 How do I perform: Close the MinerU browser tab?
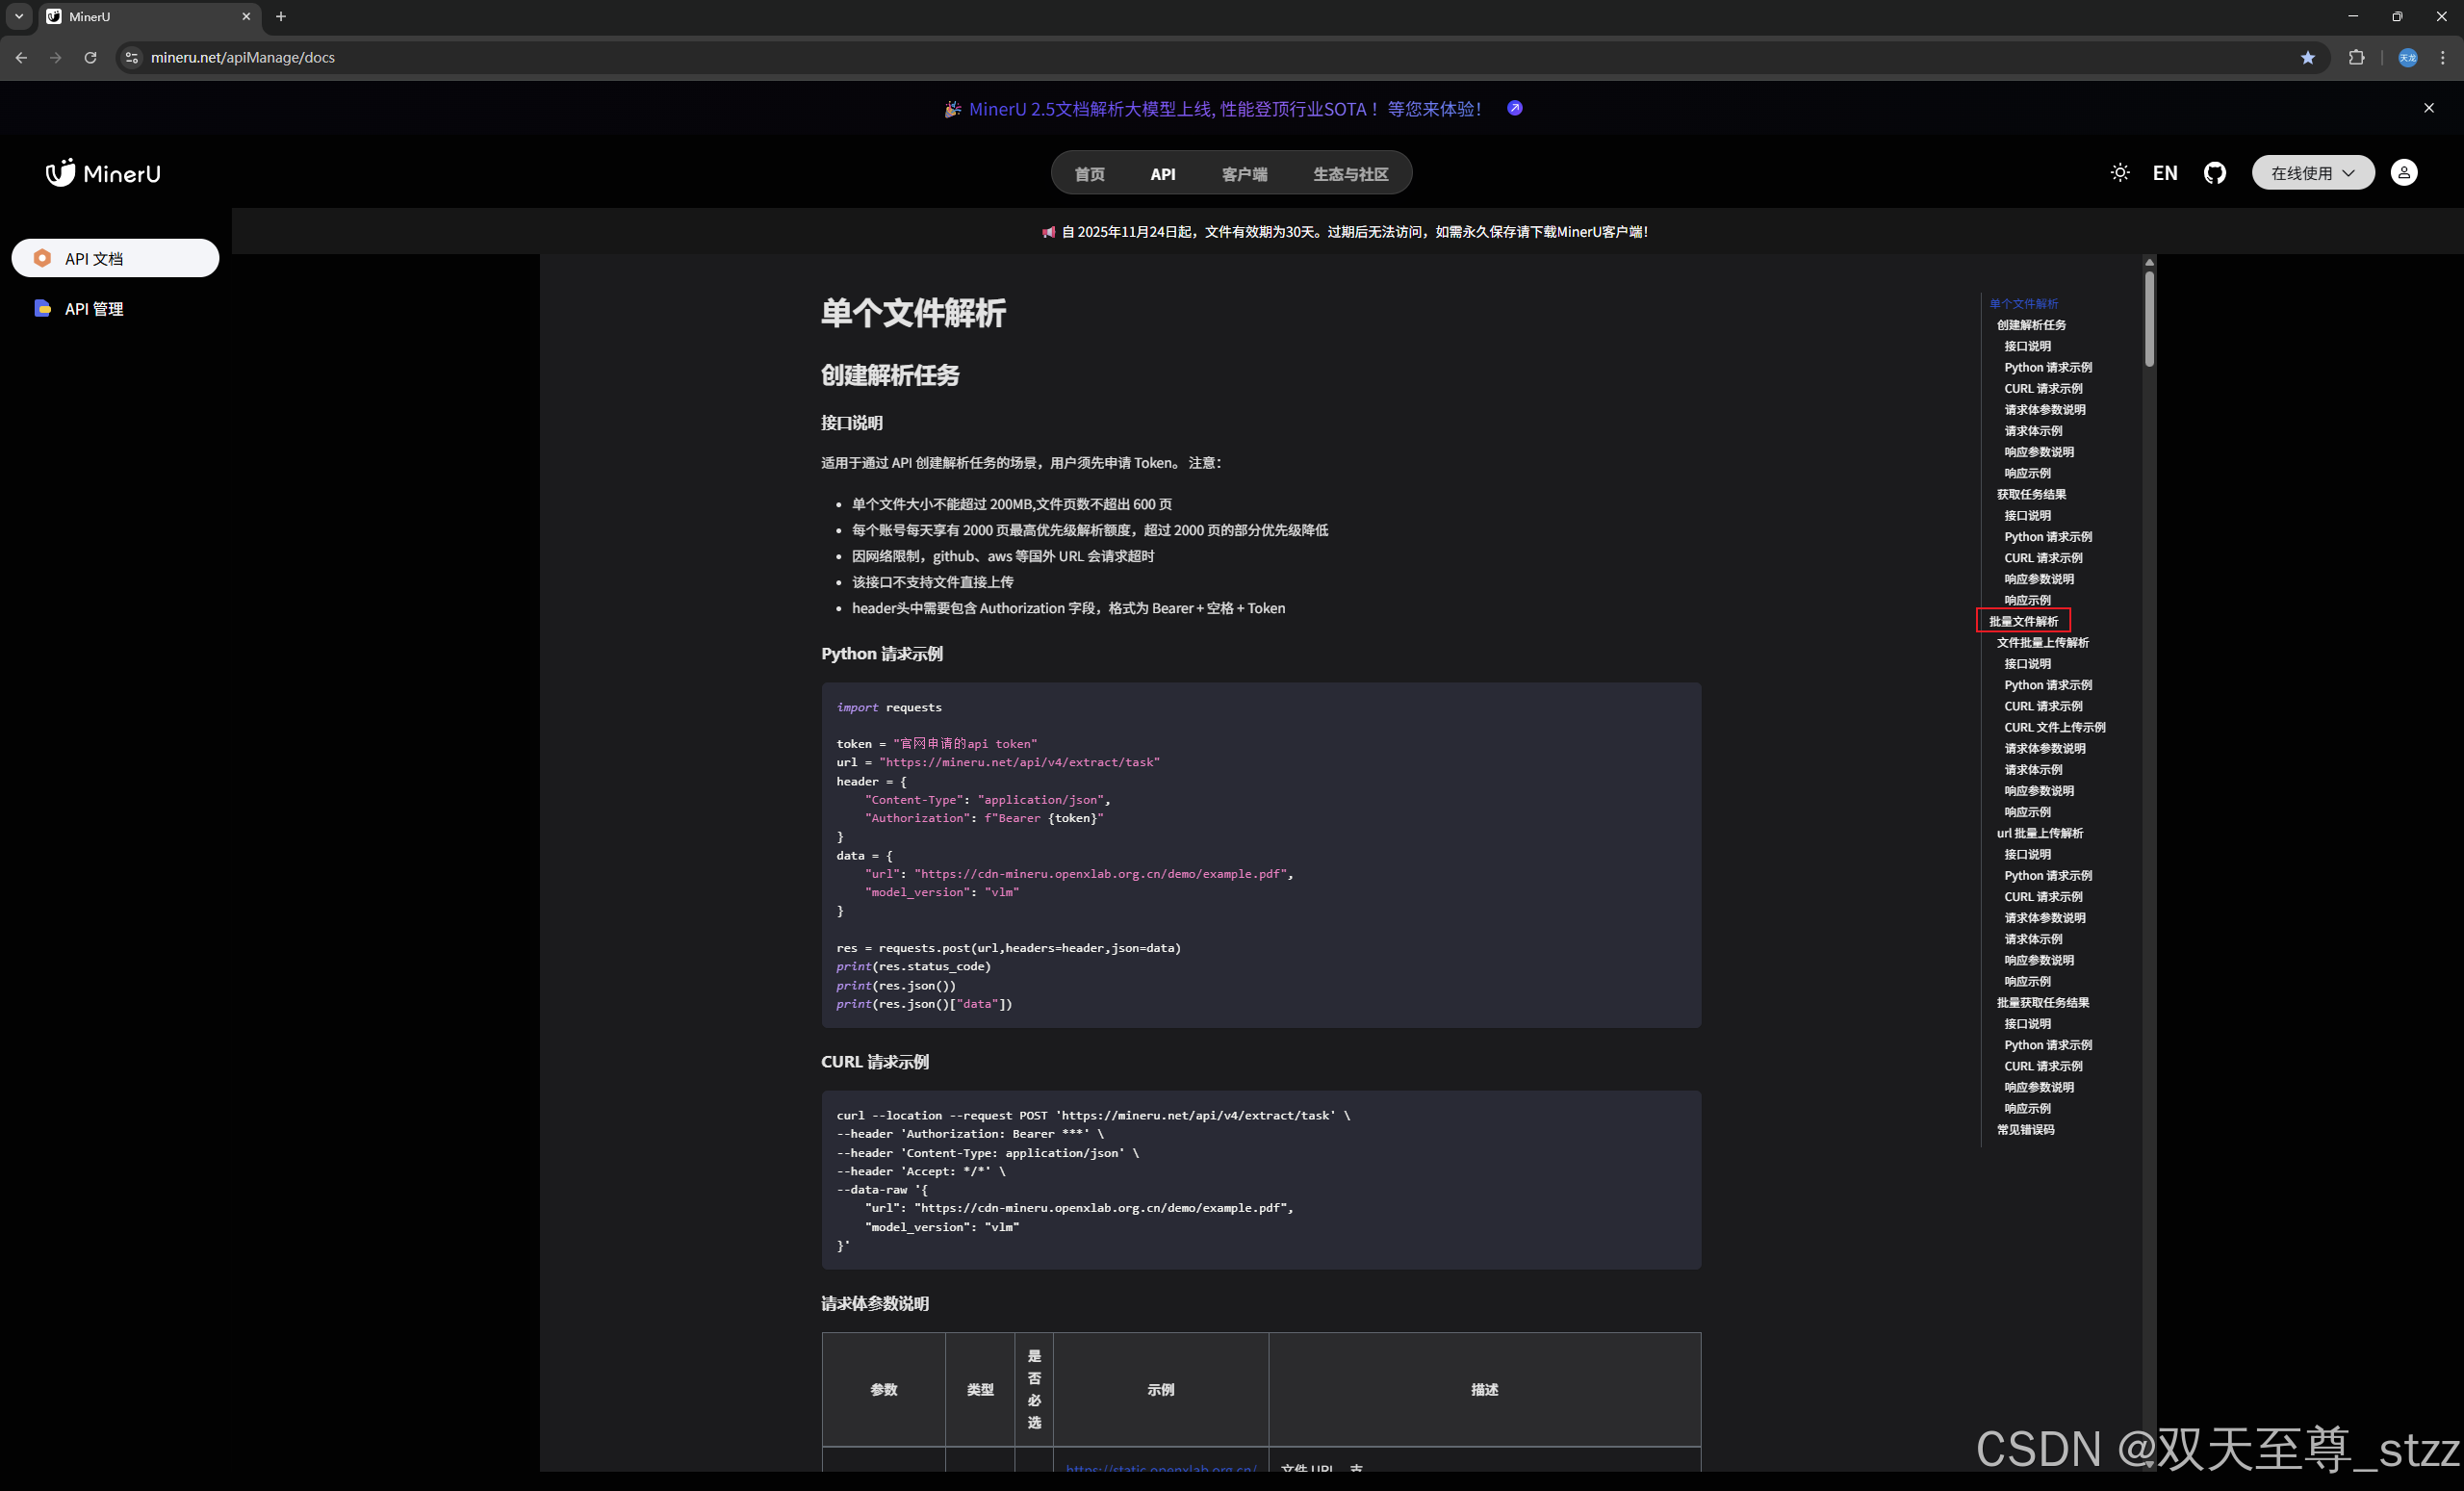pyautogui.click(x=246, y=16)
